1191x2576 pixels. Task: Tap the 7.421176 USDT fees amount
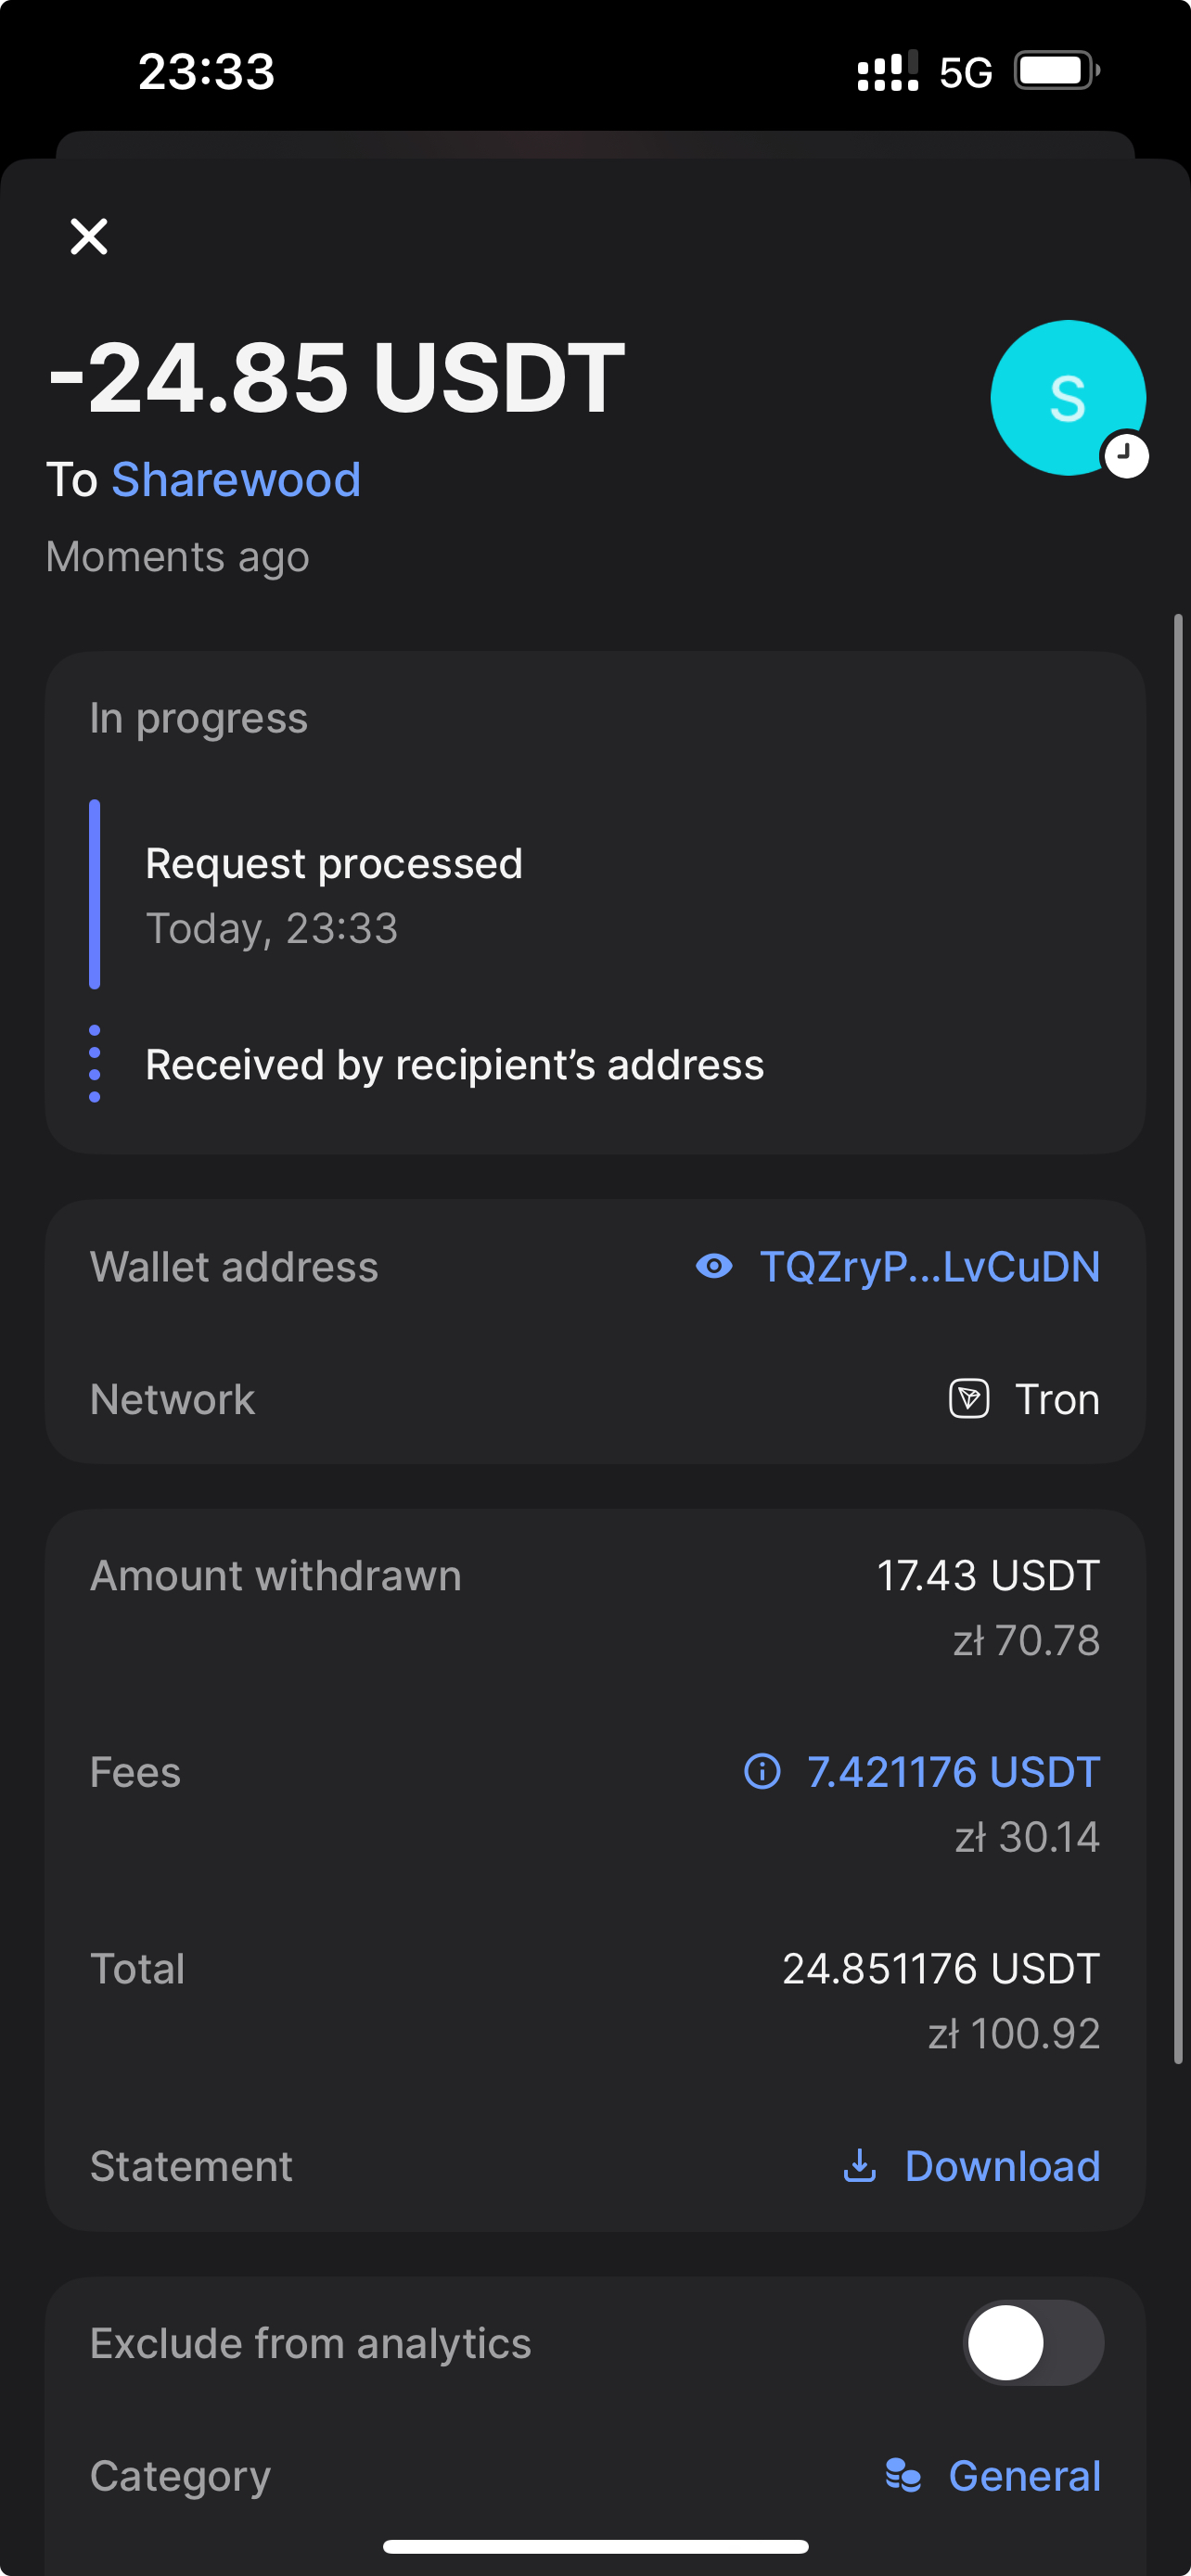click(953, 1771)
